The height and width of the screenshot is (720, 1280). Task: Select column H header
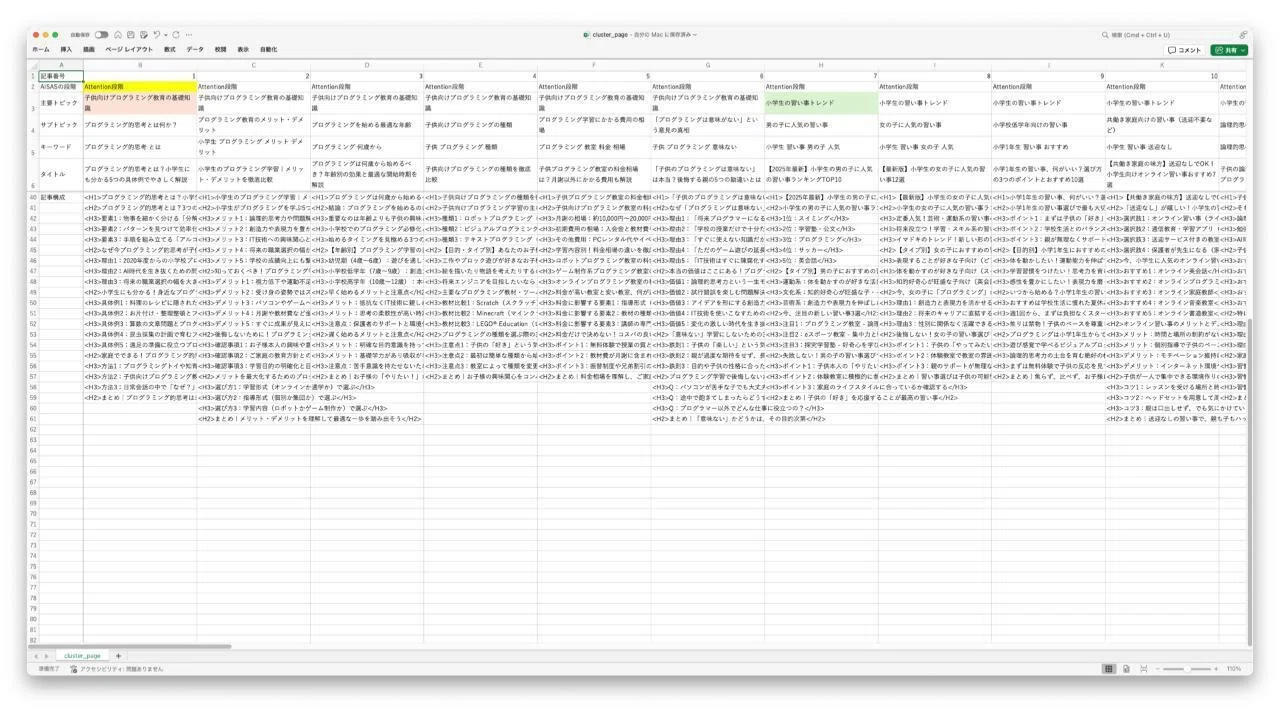click(x=821, y=66)
